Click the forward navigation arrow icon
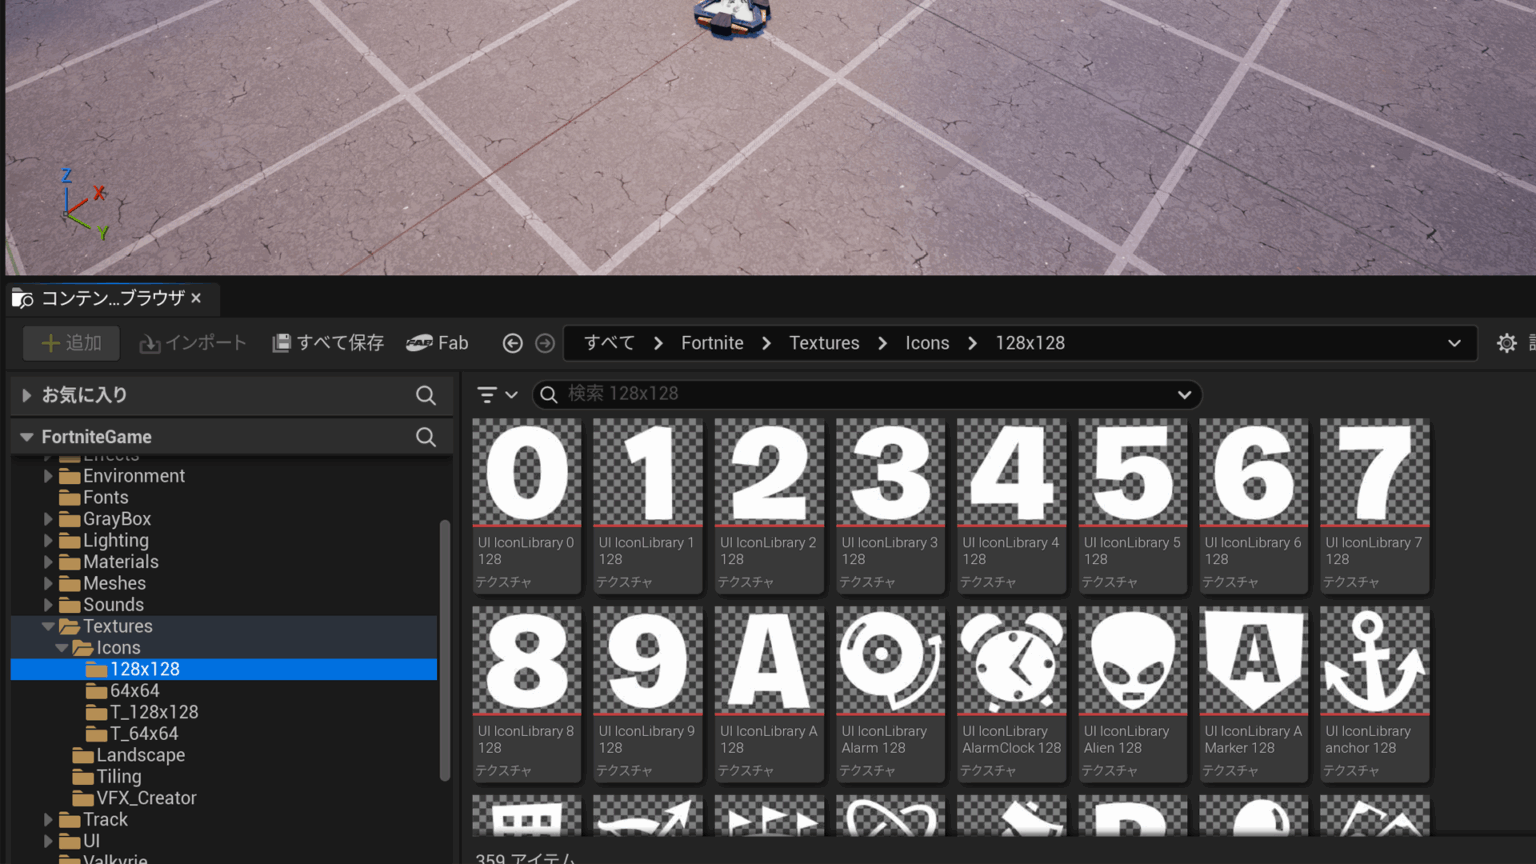The height and width of the screenshot is (864, 1536). click(545, 343)
